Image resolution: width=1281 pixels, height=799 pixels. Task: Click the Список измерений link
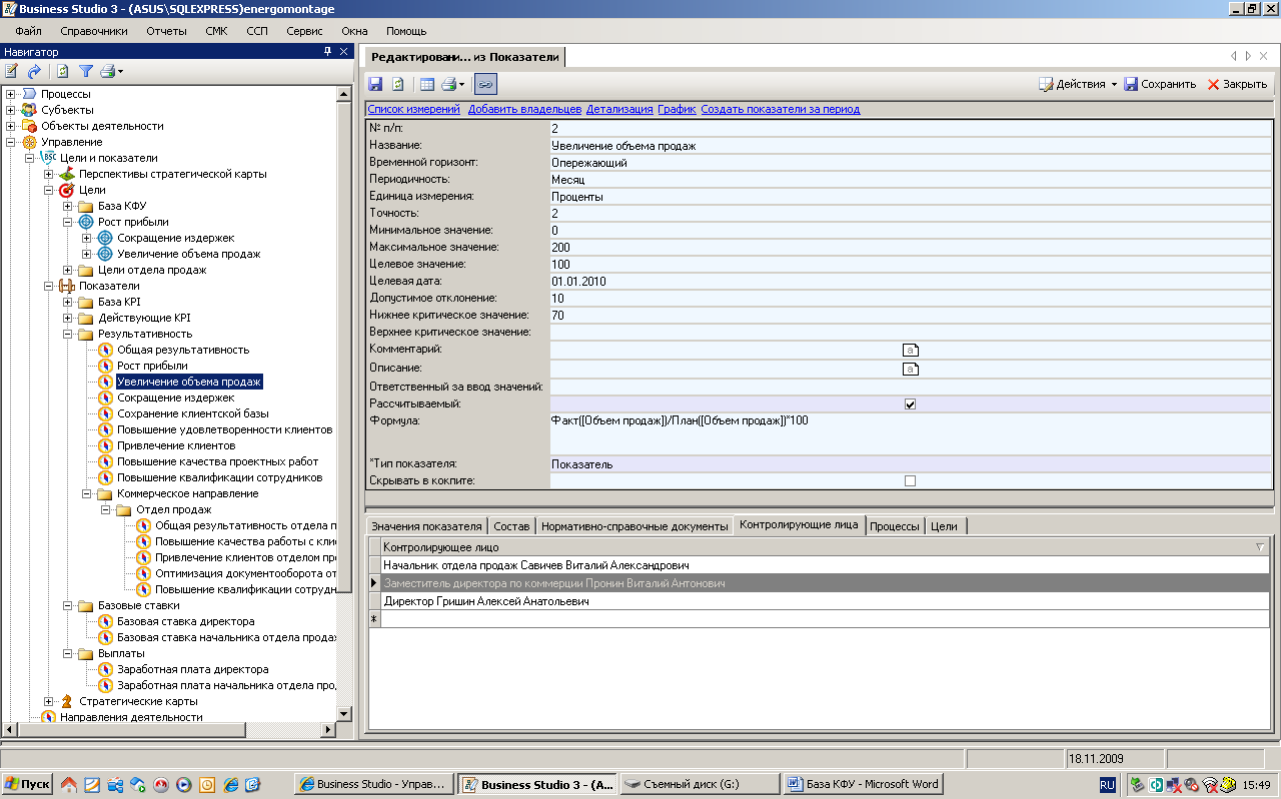pyautogui.click(x=413, y=109)
